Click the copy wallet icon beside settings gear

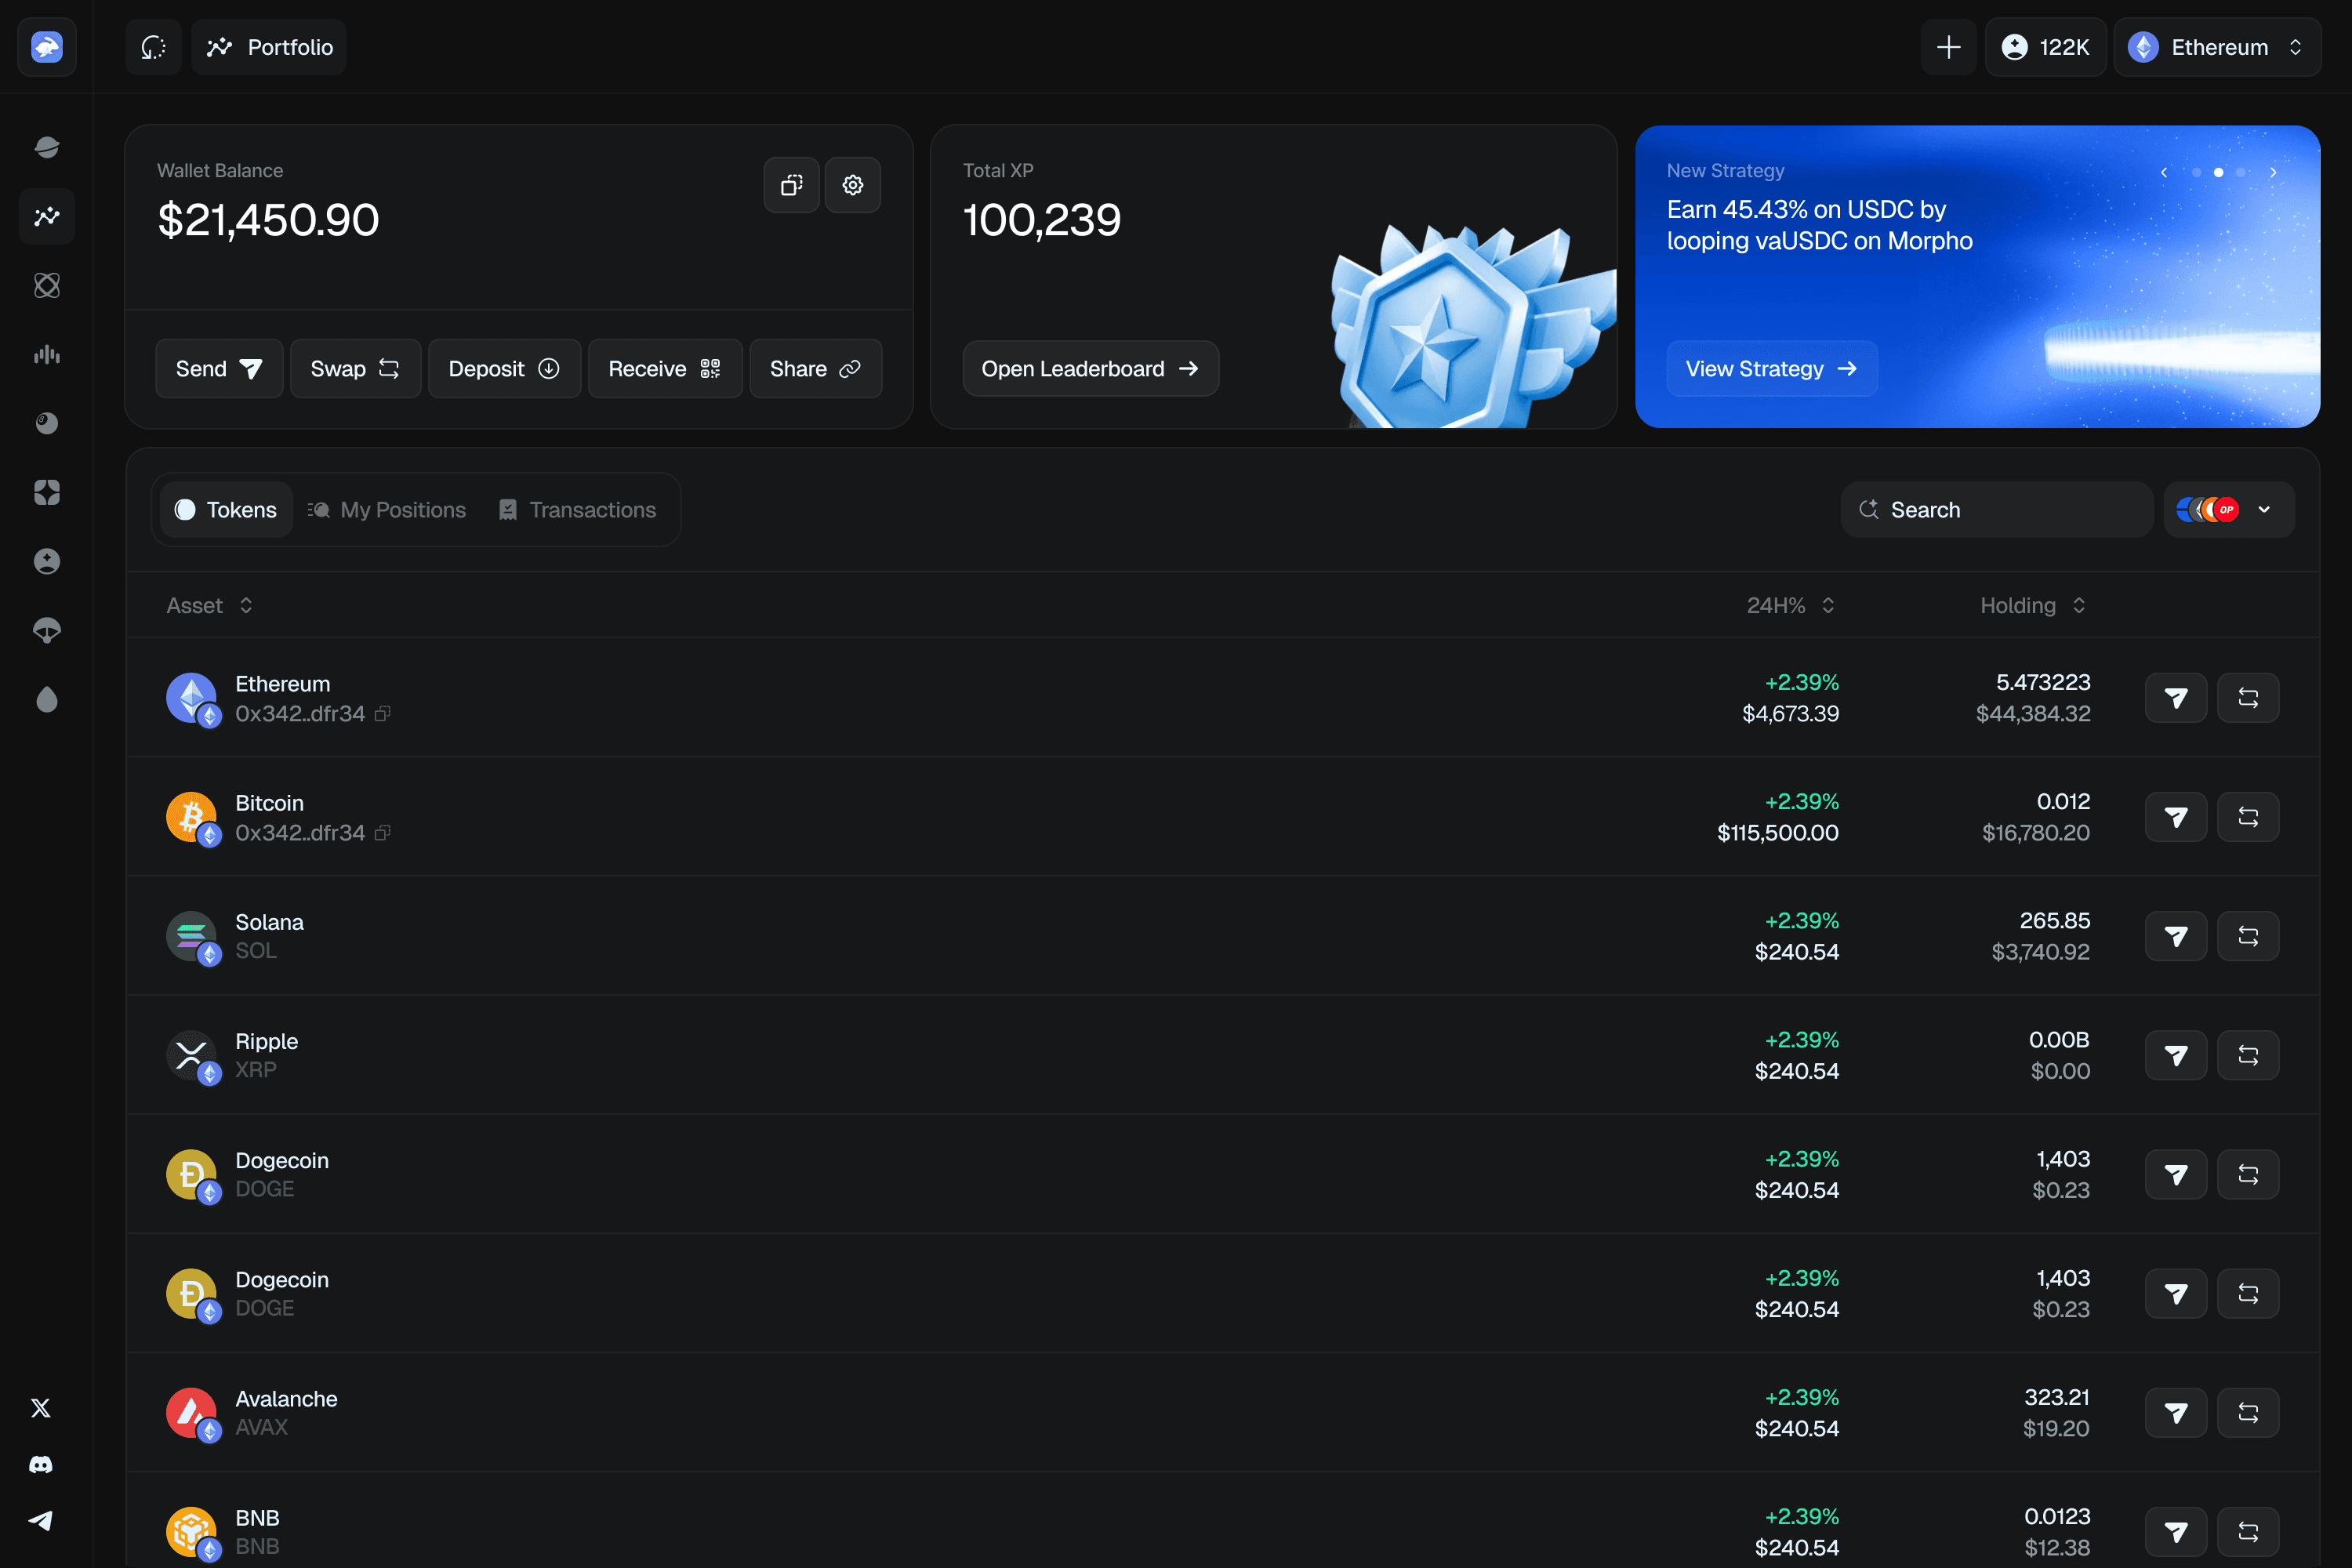(791, 185)
